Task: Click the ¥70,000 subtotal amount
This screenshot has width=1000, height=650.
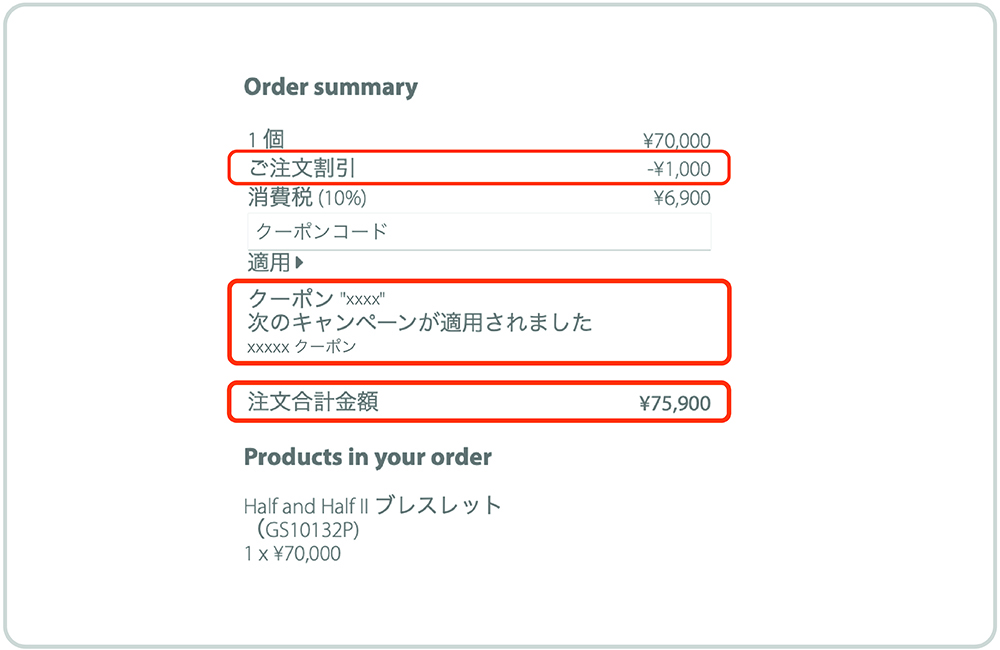Action: pos(676,141)
